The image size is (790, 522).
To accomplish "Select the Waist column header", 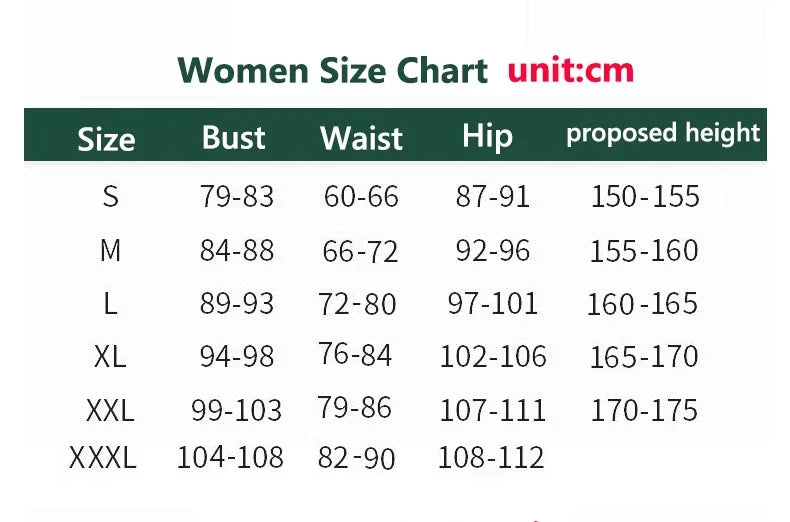I will pyautogui.click(x=361, y=138).
